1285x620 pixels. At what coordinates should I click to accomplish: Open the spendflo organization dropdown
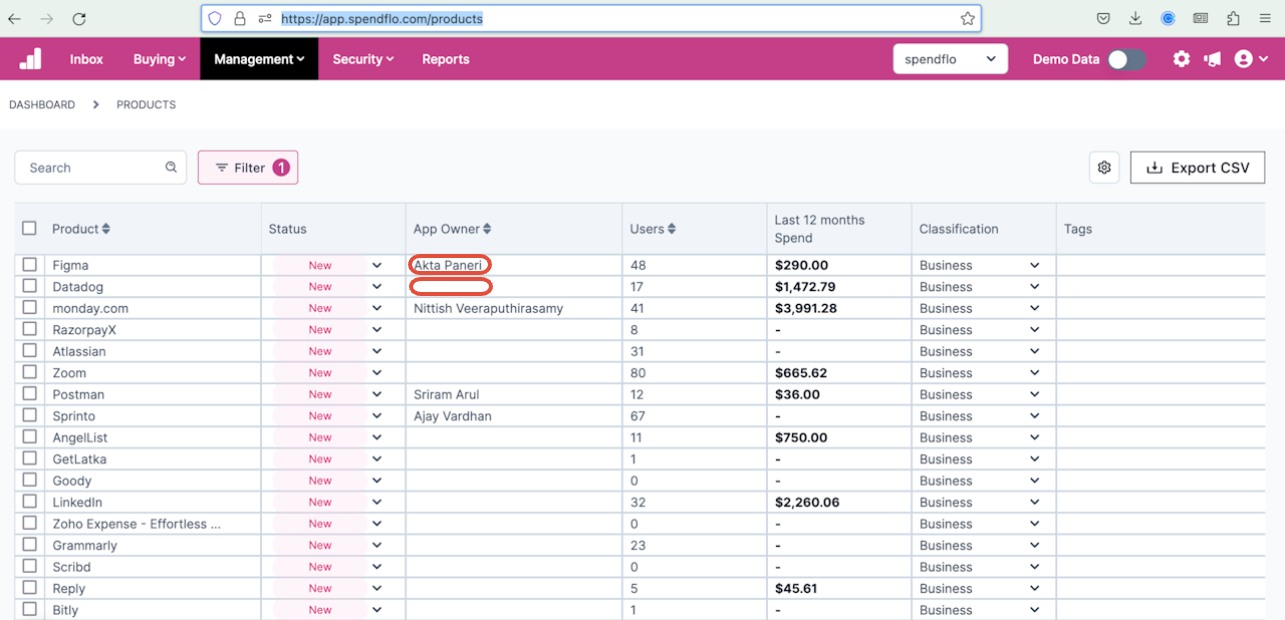950,59
